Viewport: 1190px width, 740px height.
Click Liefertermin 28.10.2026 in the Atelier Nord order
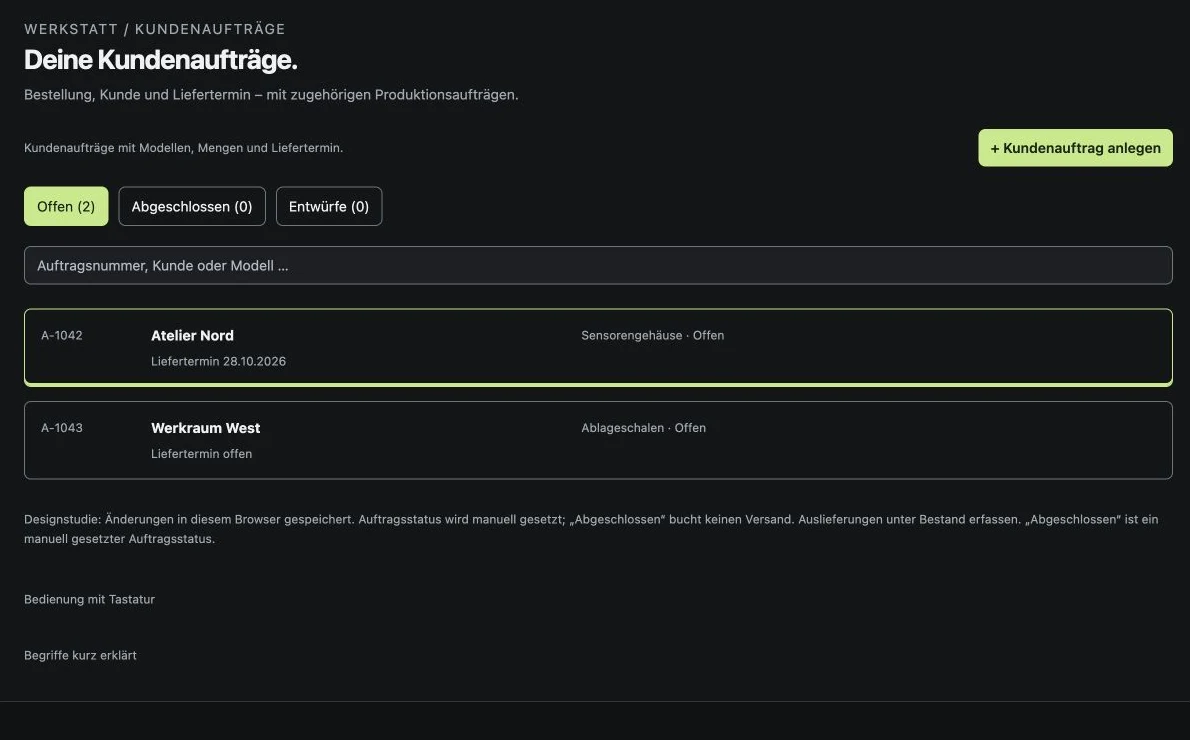tap(219, 361)
